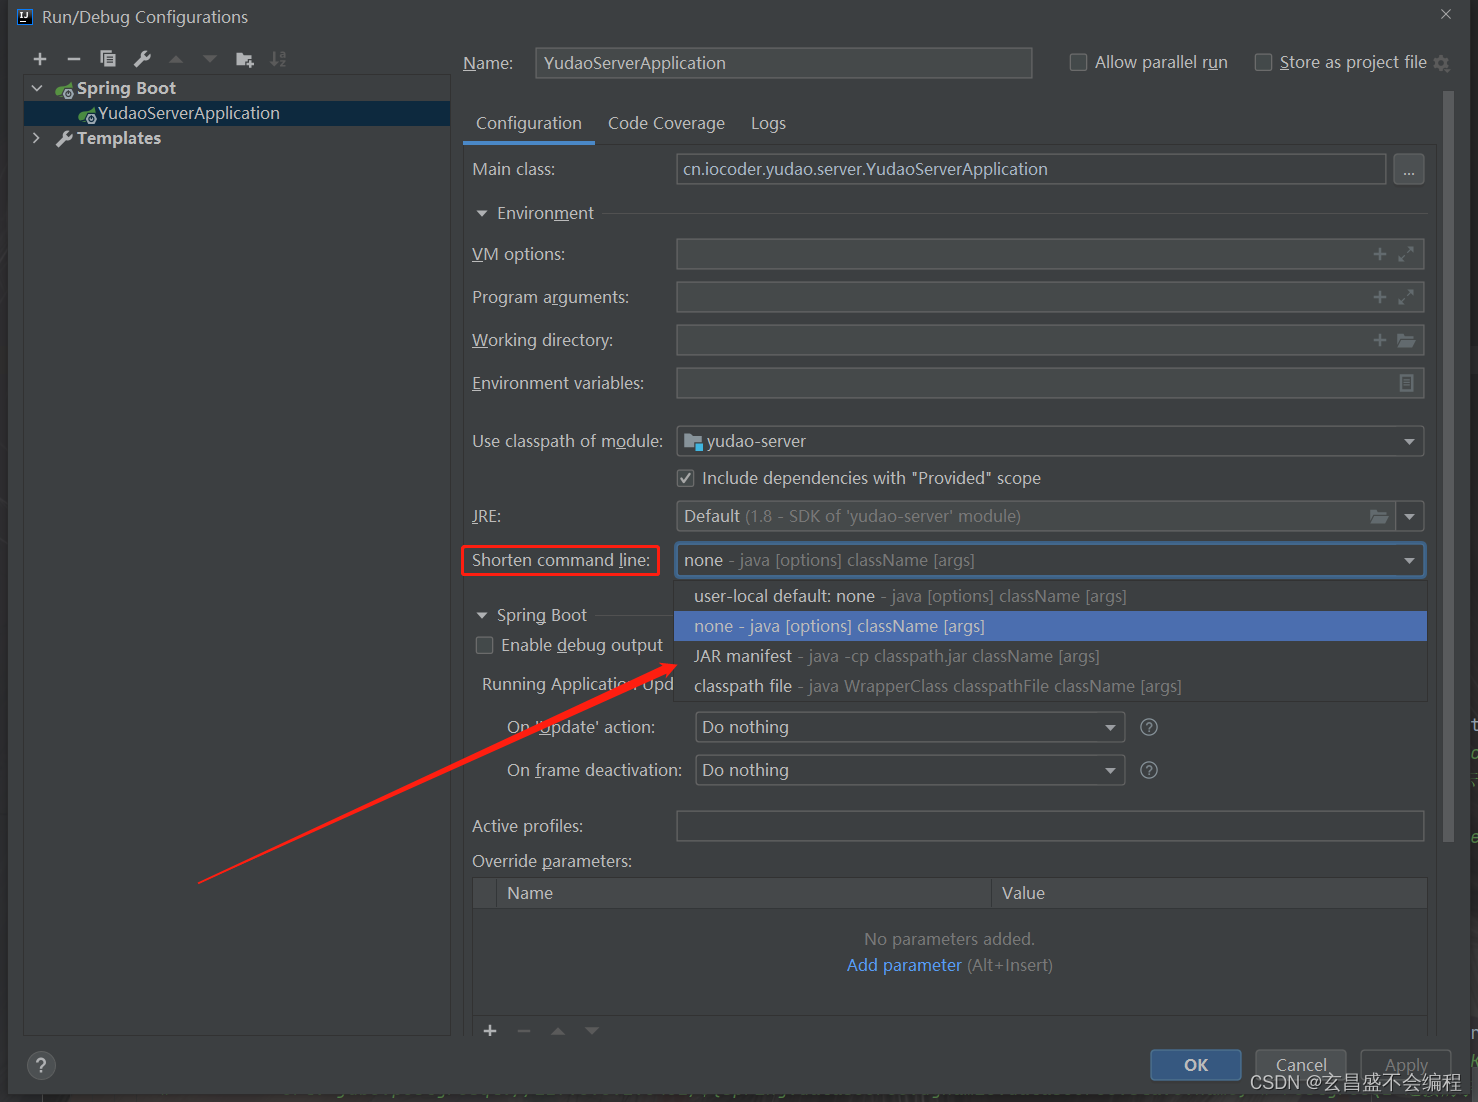The width and height of the screenshot is (1478, 1102).
Task: Open help for On 'Update' action
Action: [x=1149, y=727]
